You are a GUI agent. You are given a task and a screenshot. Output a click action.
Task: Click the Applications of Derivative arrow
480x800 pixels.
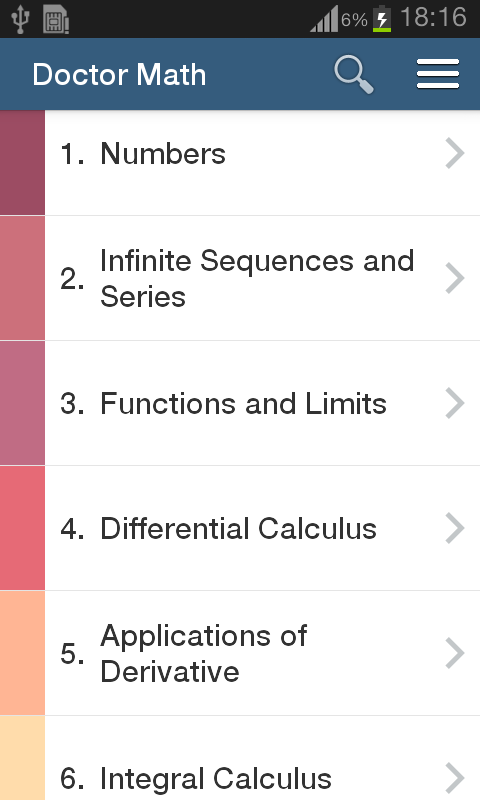coord(454,653)
